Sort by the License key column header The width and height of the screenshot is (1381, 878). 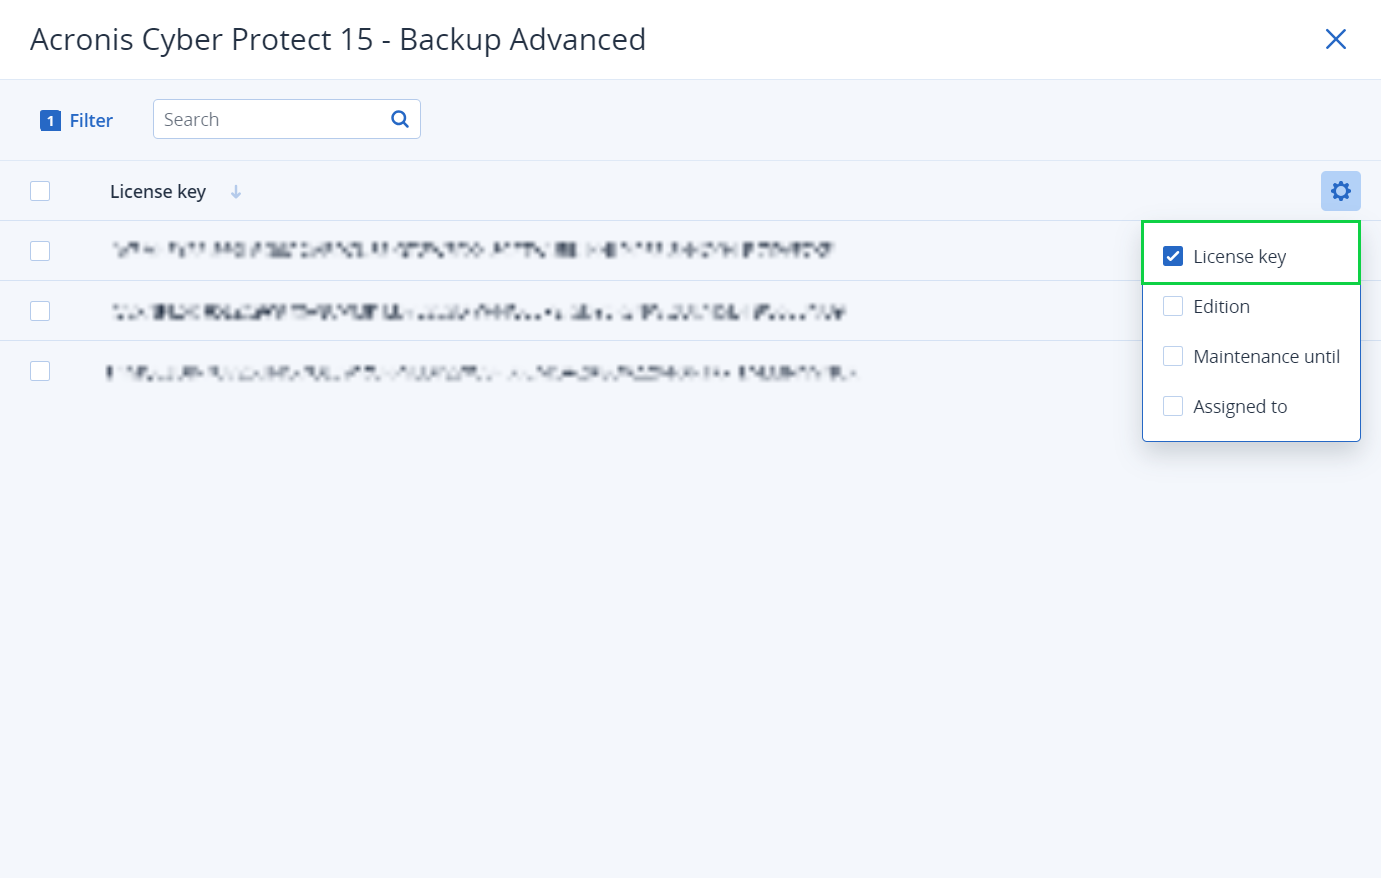158,192
